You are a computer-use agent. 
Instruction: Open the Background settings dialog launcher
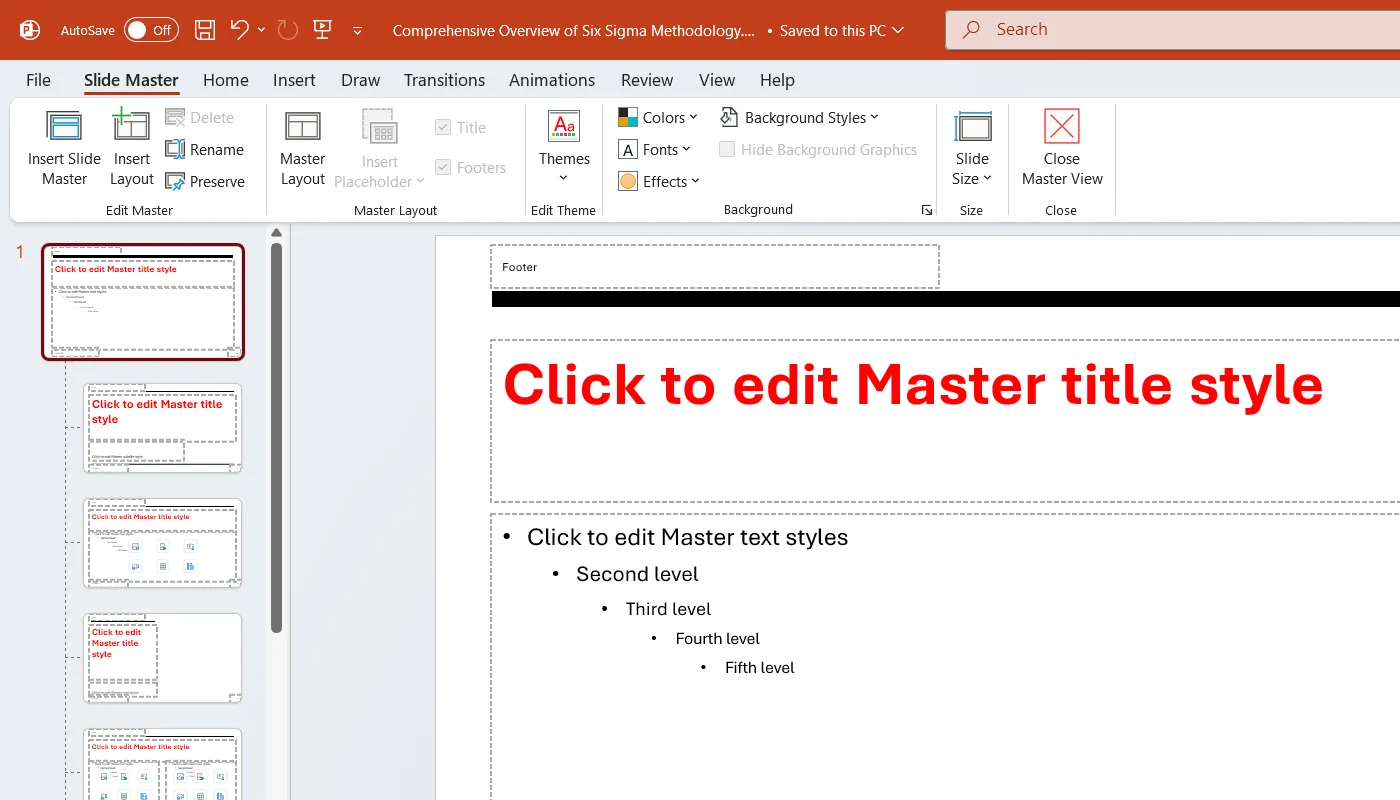[x=926, y=210]
